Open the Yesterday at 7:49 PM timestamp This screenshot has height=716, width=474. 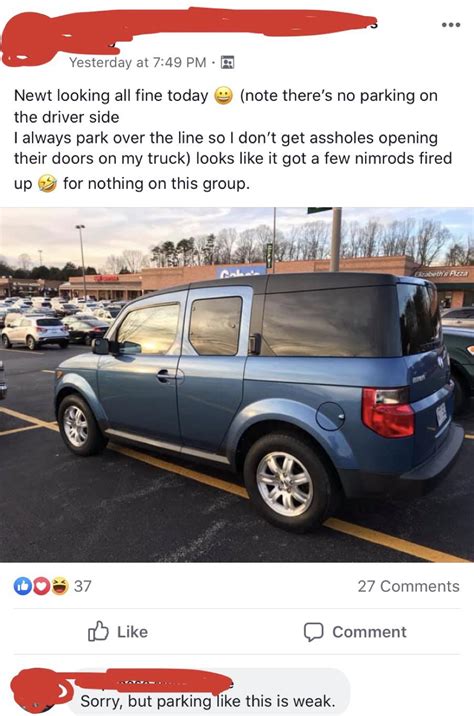click(x=137, y=62)
